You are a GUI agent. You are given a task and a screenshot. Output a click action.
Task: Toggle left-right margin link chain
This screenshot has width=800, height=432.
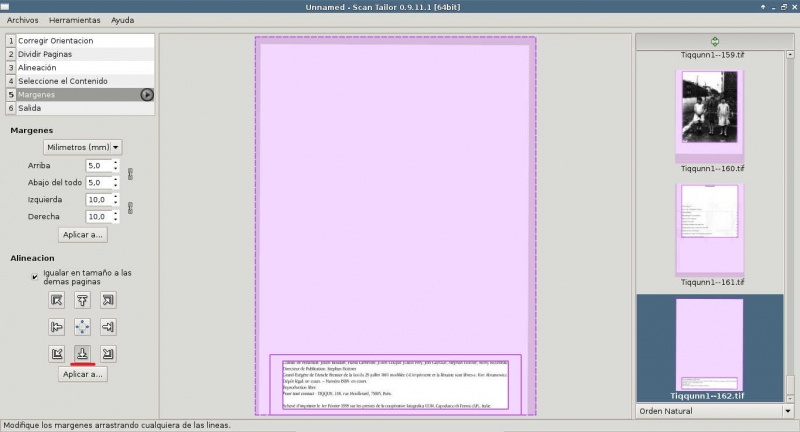click(x=130, y=208)
